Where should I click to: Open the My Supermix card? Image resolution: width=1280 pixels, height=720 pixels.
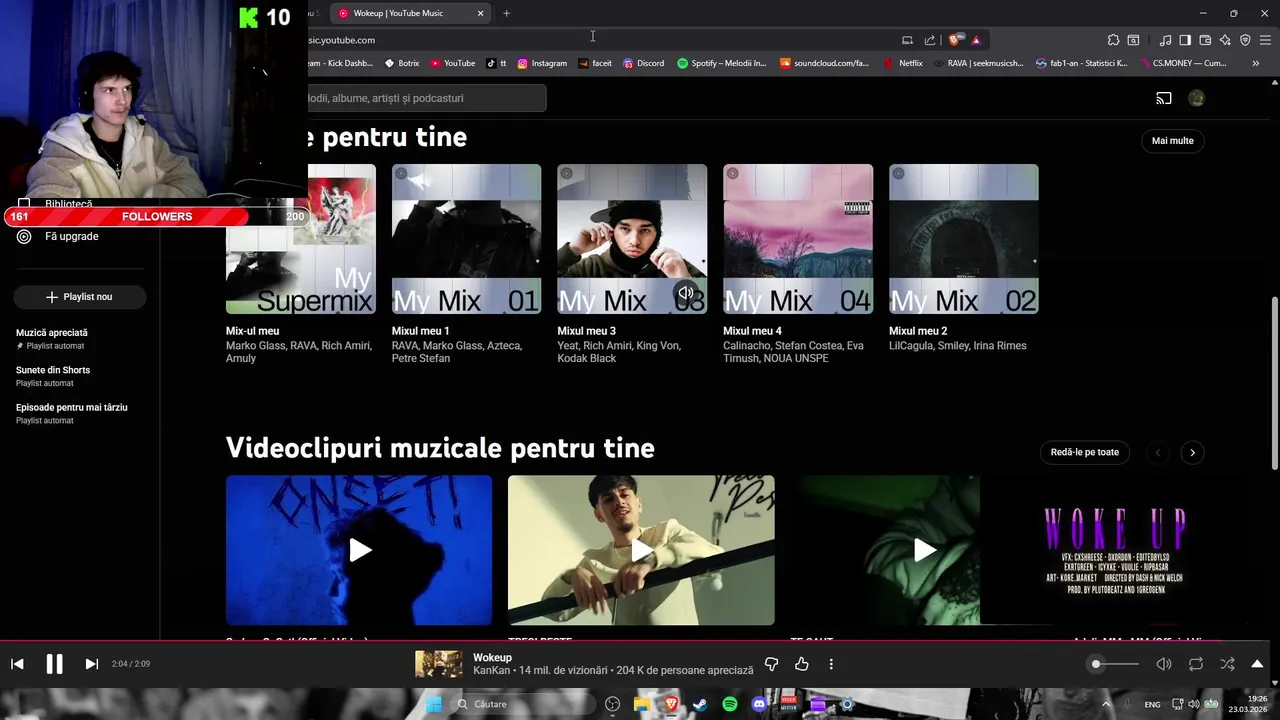point(301,239)
